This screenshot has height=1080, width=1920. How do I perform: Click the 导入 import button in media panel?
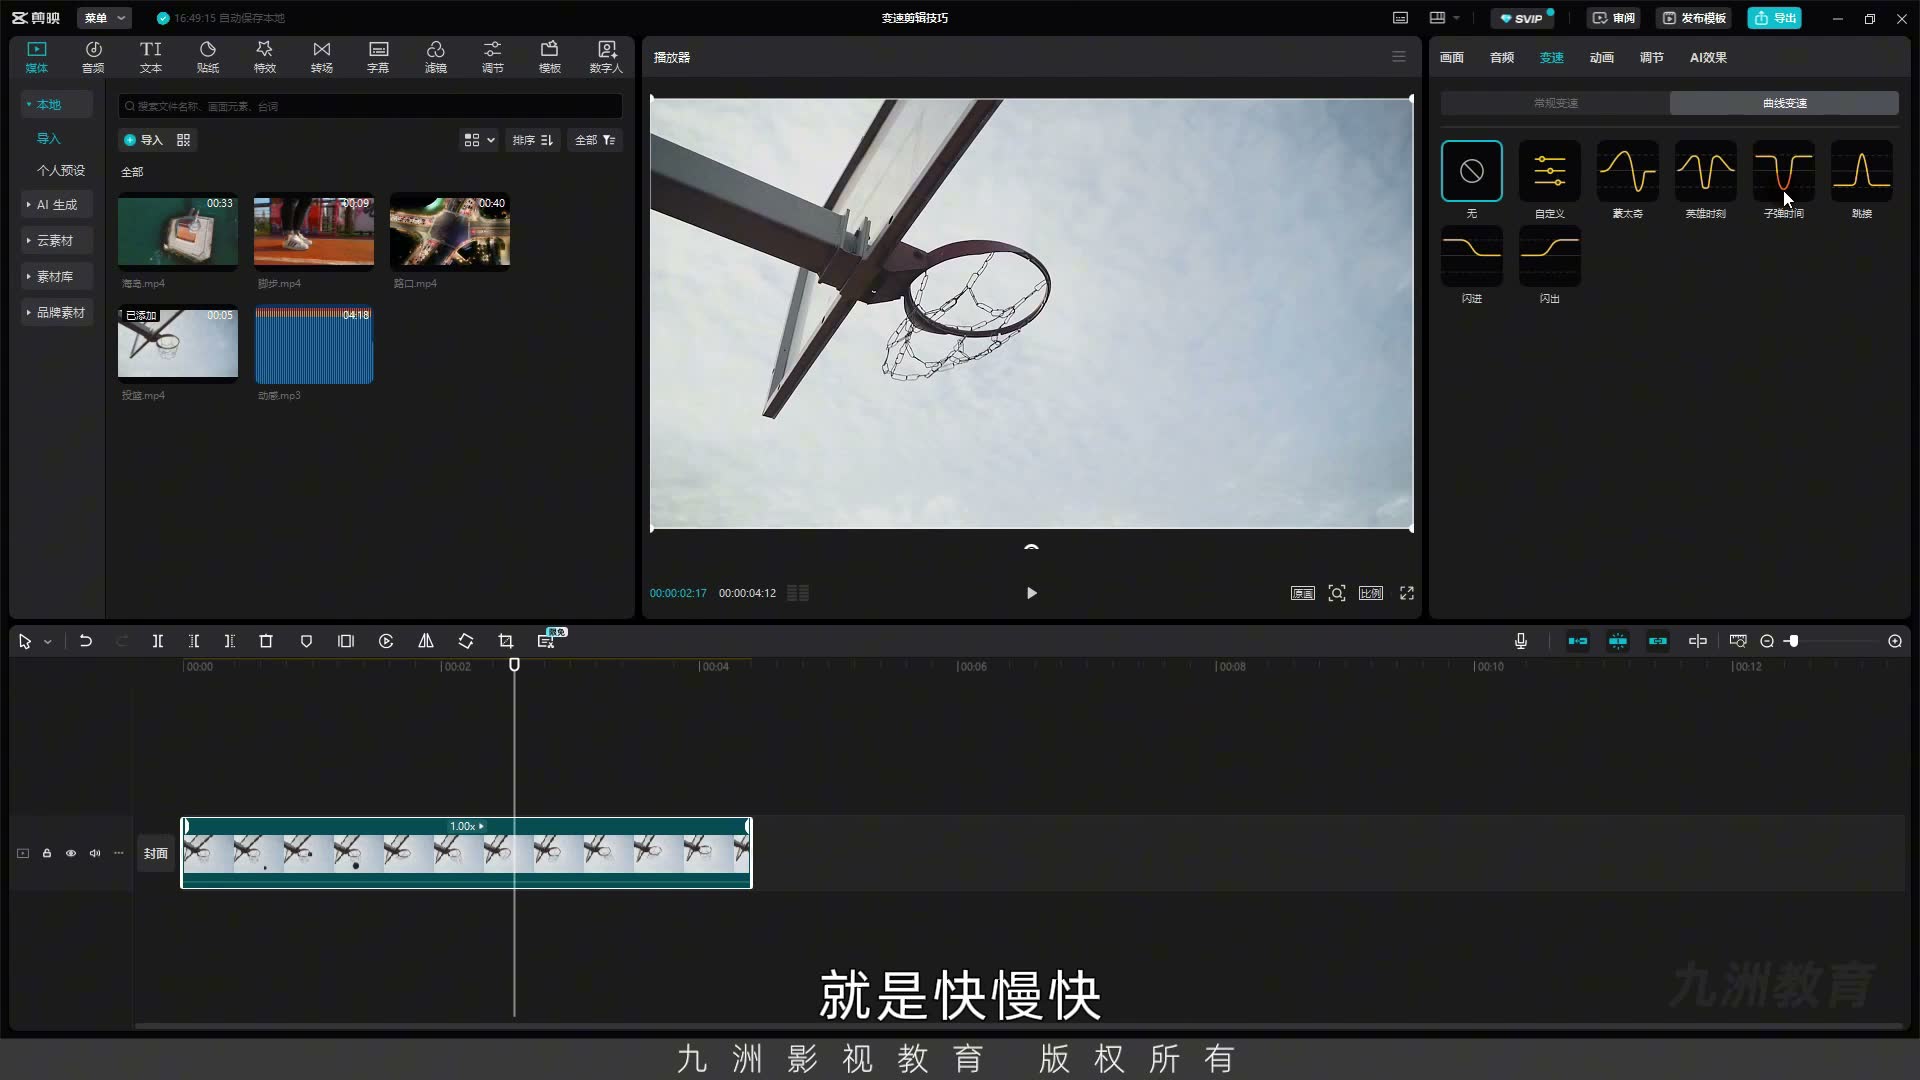[x=143, y=140]
